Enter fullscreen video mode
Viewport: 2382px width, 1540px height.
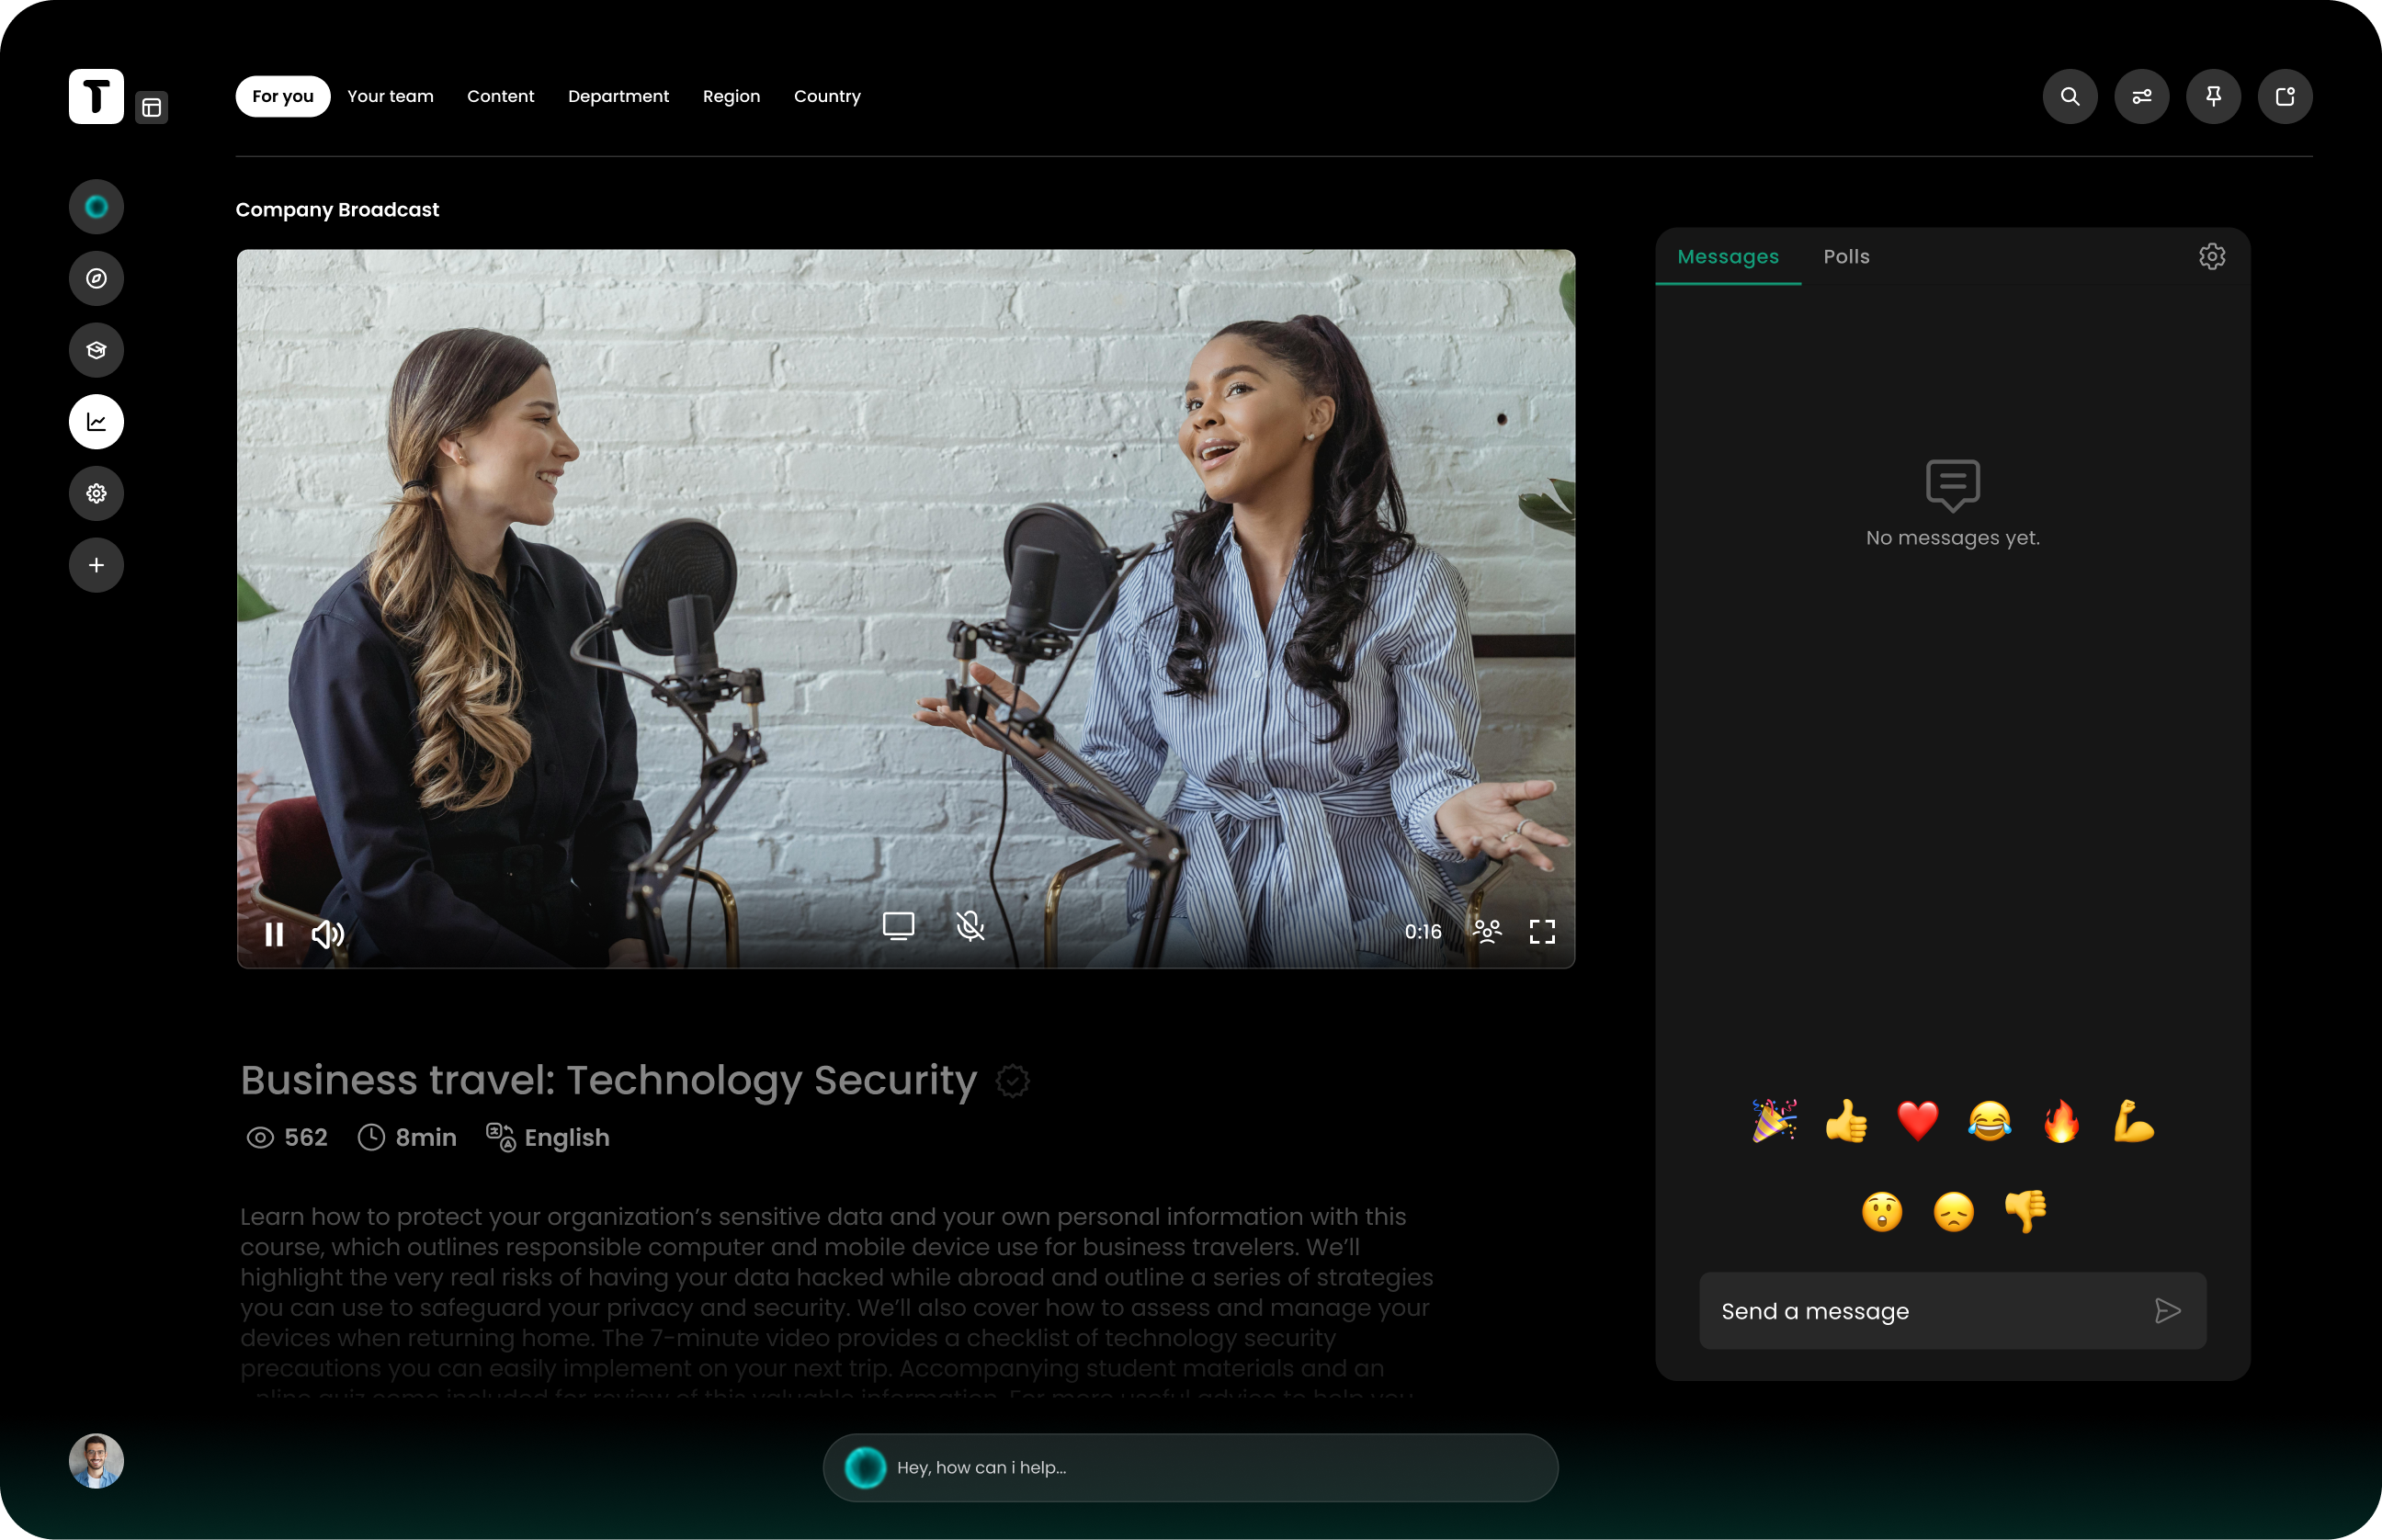1541,931
